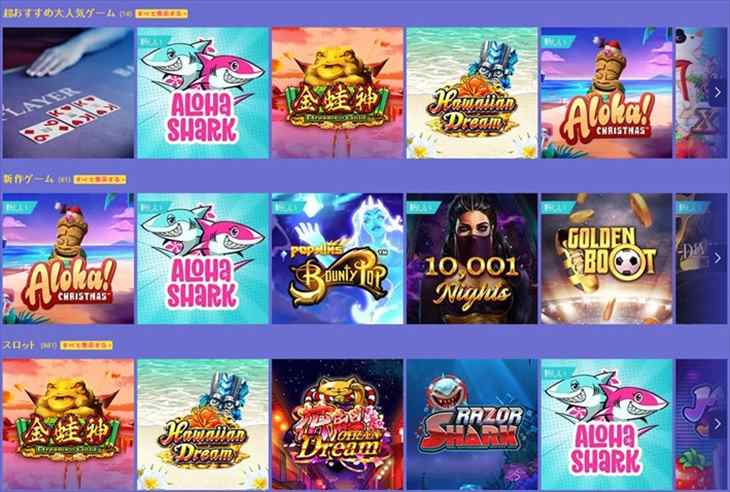Screen dimensions: 730x492
Task: Click the show-all button beside the popular games heading
Action: point(162,13)
